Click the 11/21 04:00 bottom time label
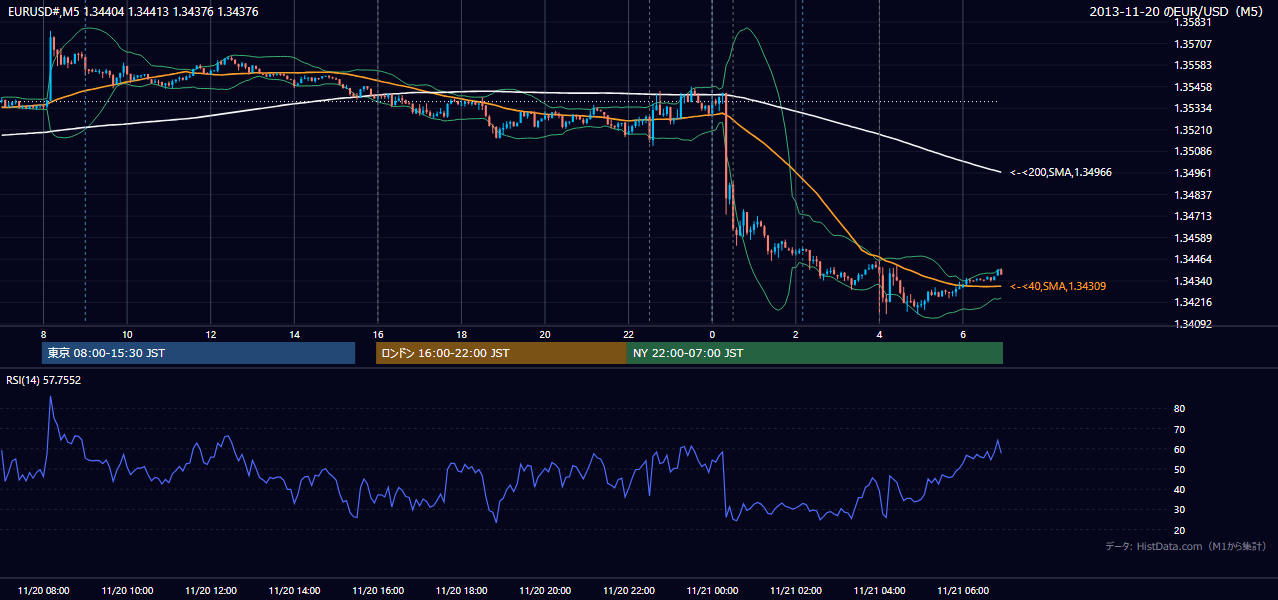 (x=879, y=591)
